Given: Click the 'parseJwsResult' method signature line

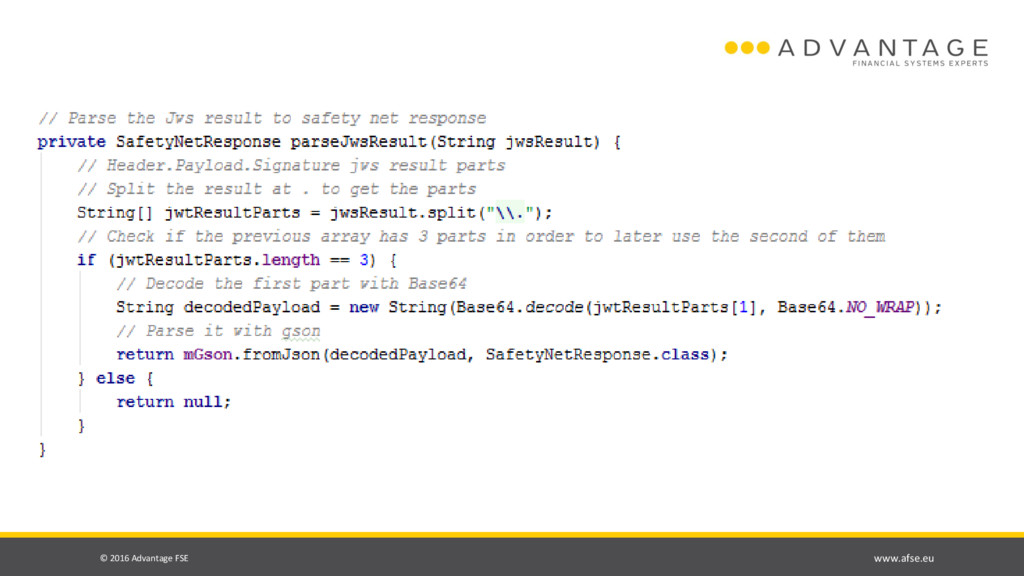Looking at the screenshot, I should 329,142.
